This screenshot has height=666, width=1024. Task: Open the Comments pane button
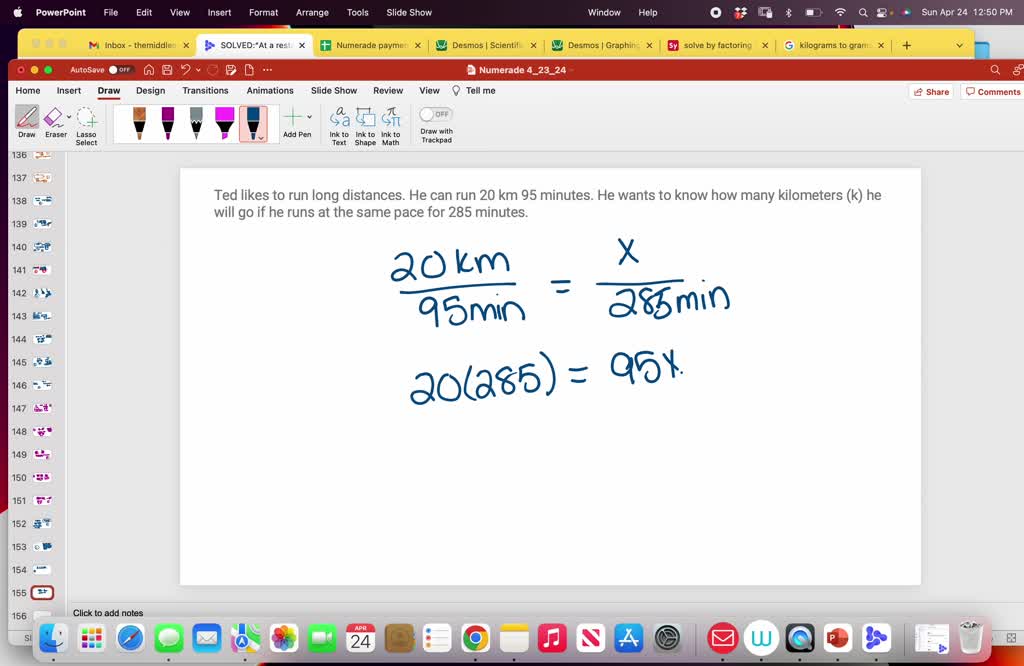pyautogui.click(x=992, y=92)
